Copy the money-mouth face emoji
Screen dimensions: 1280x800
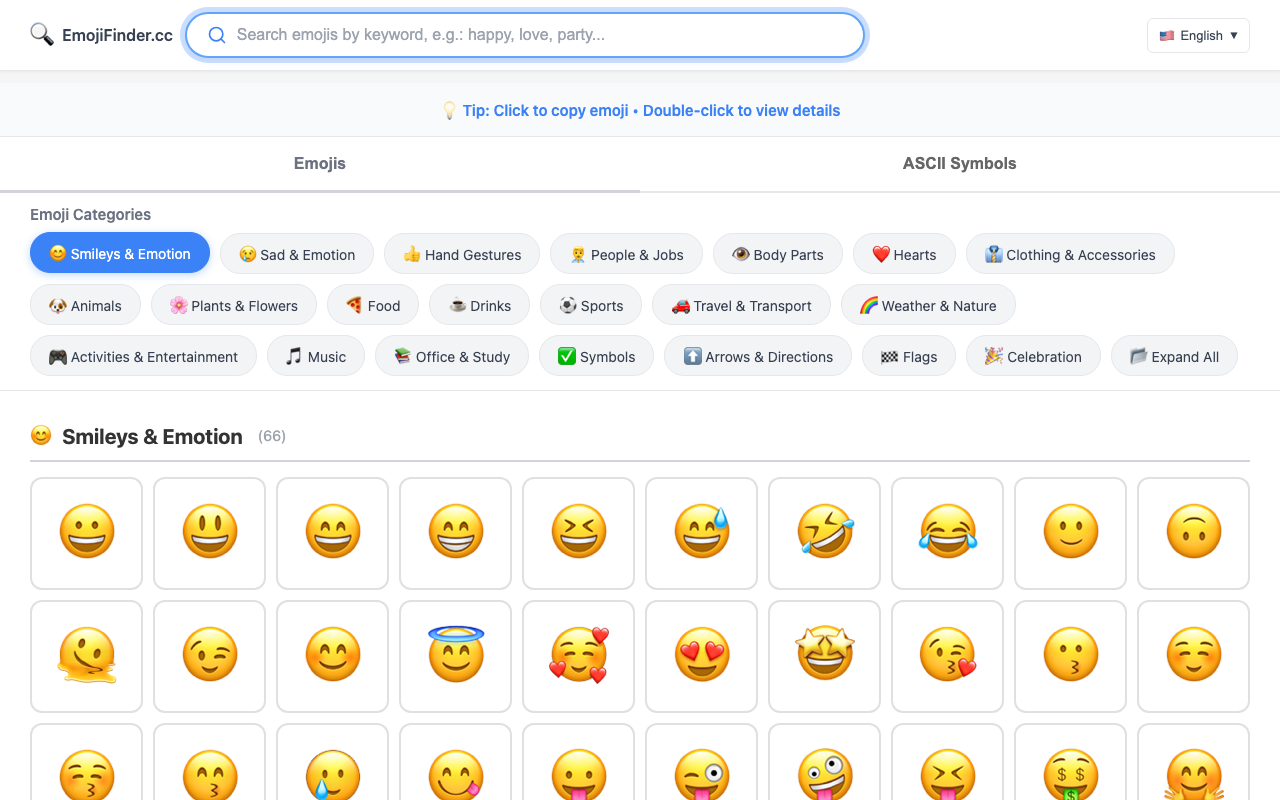tap(1070, 762)
